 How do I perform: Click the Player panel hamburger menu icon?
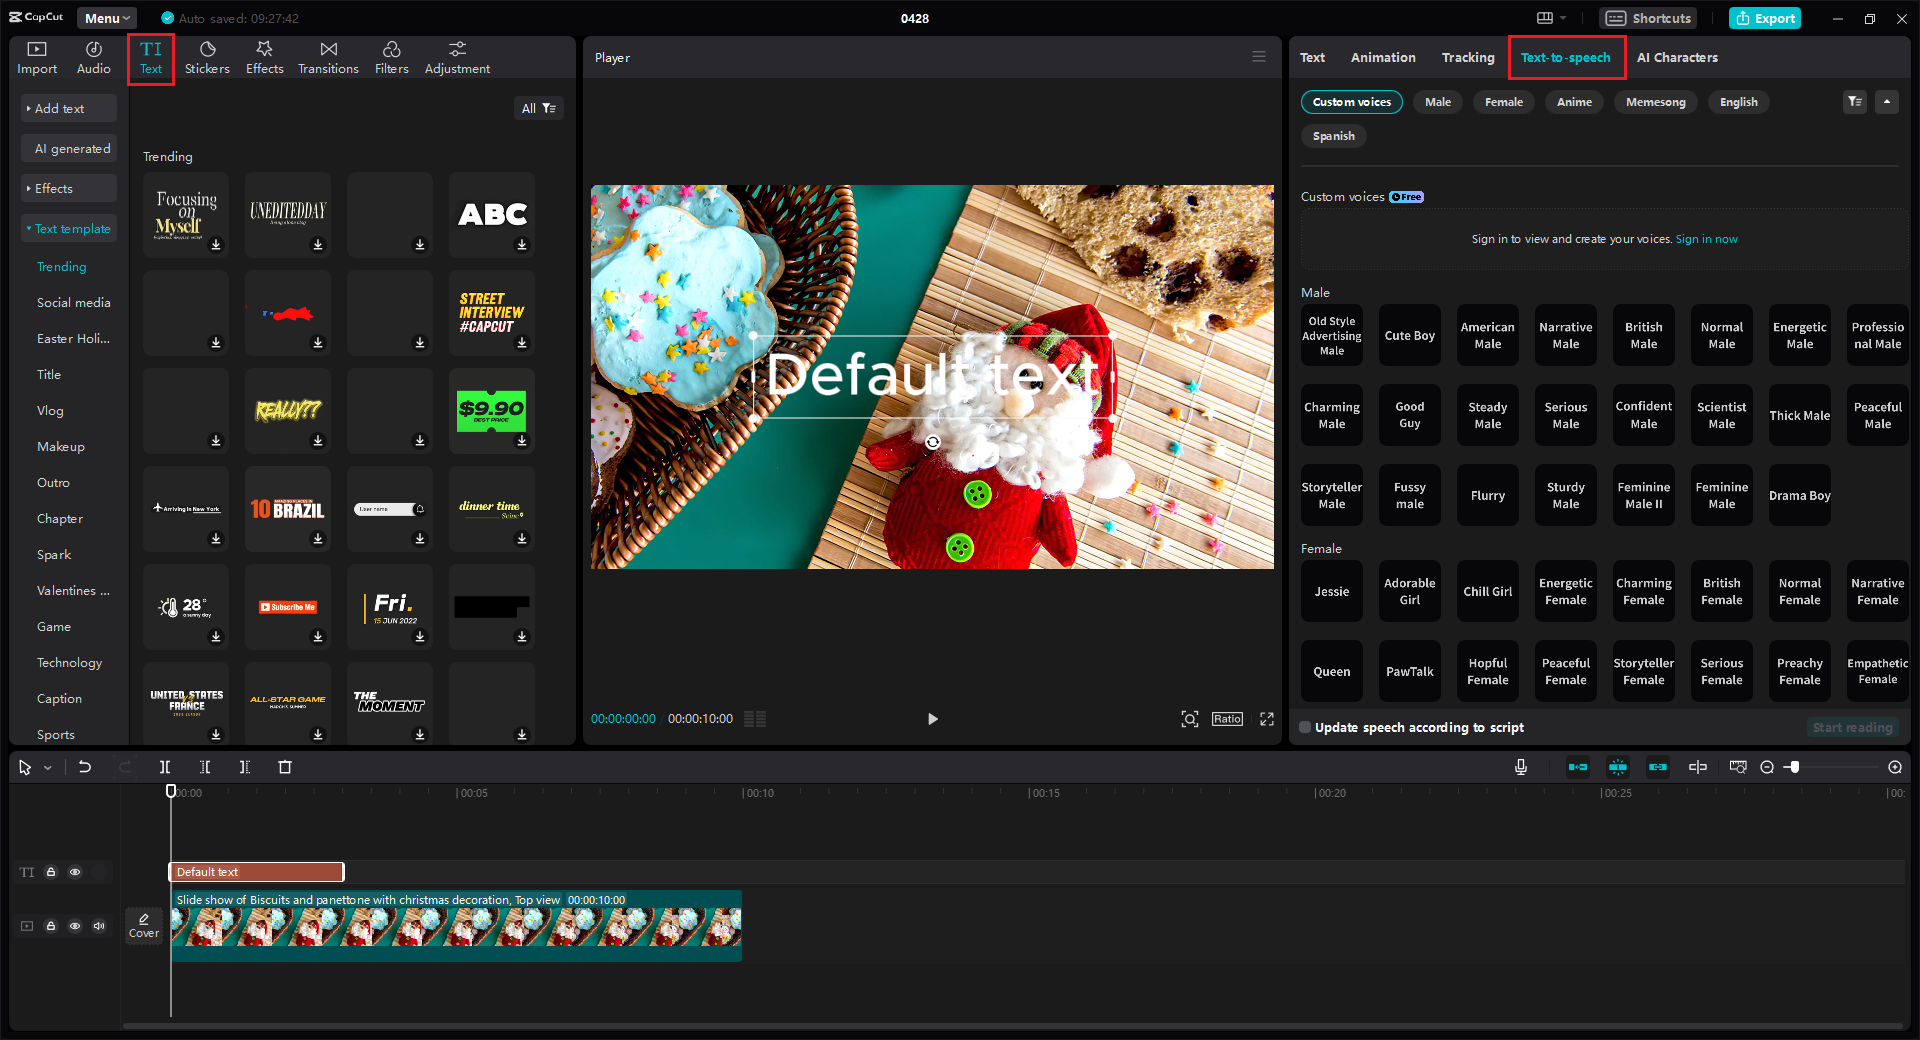coord(1259,57)
